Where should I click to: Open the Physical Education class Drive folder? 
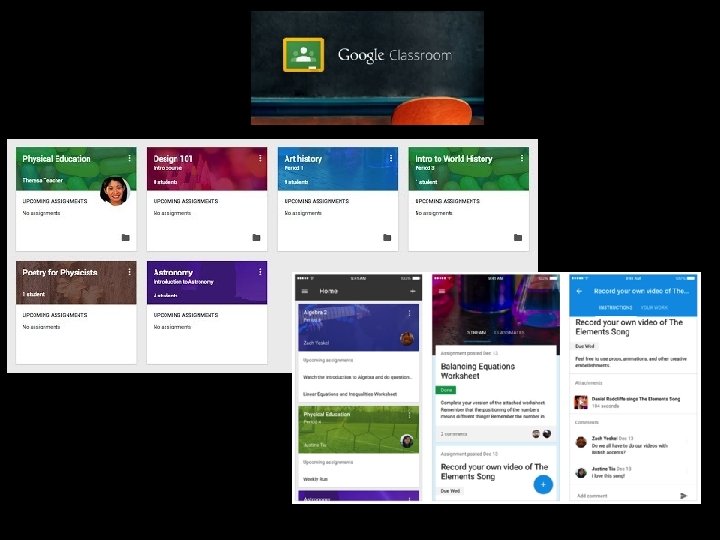(125, 237)
